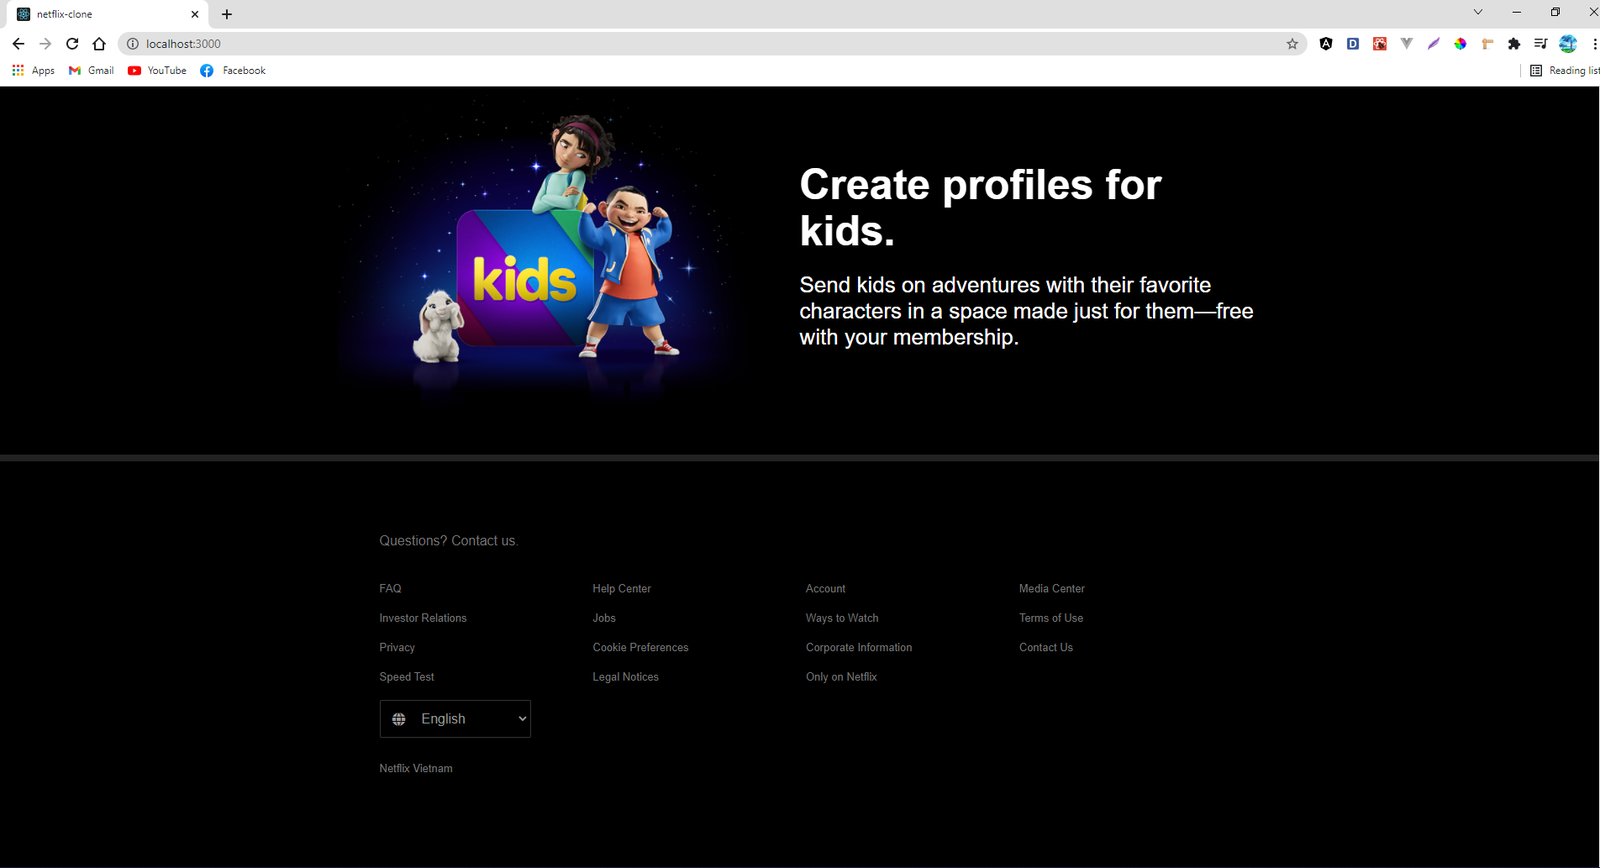
Task: Open the Only on Netflix link
Action: [x=842, y=677]
